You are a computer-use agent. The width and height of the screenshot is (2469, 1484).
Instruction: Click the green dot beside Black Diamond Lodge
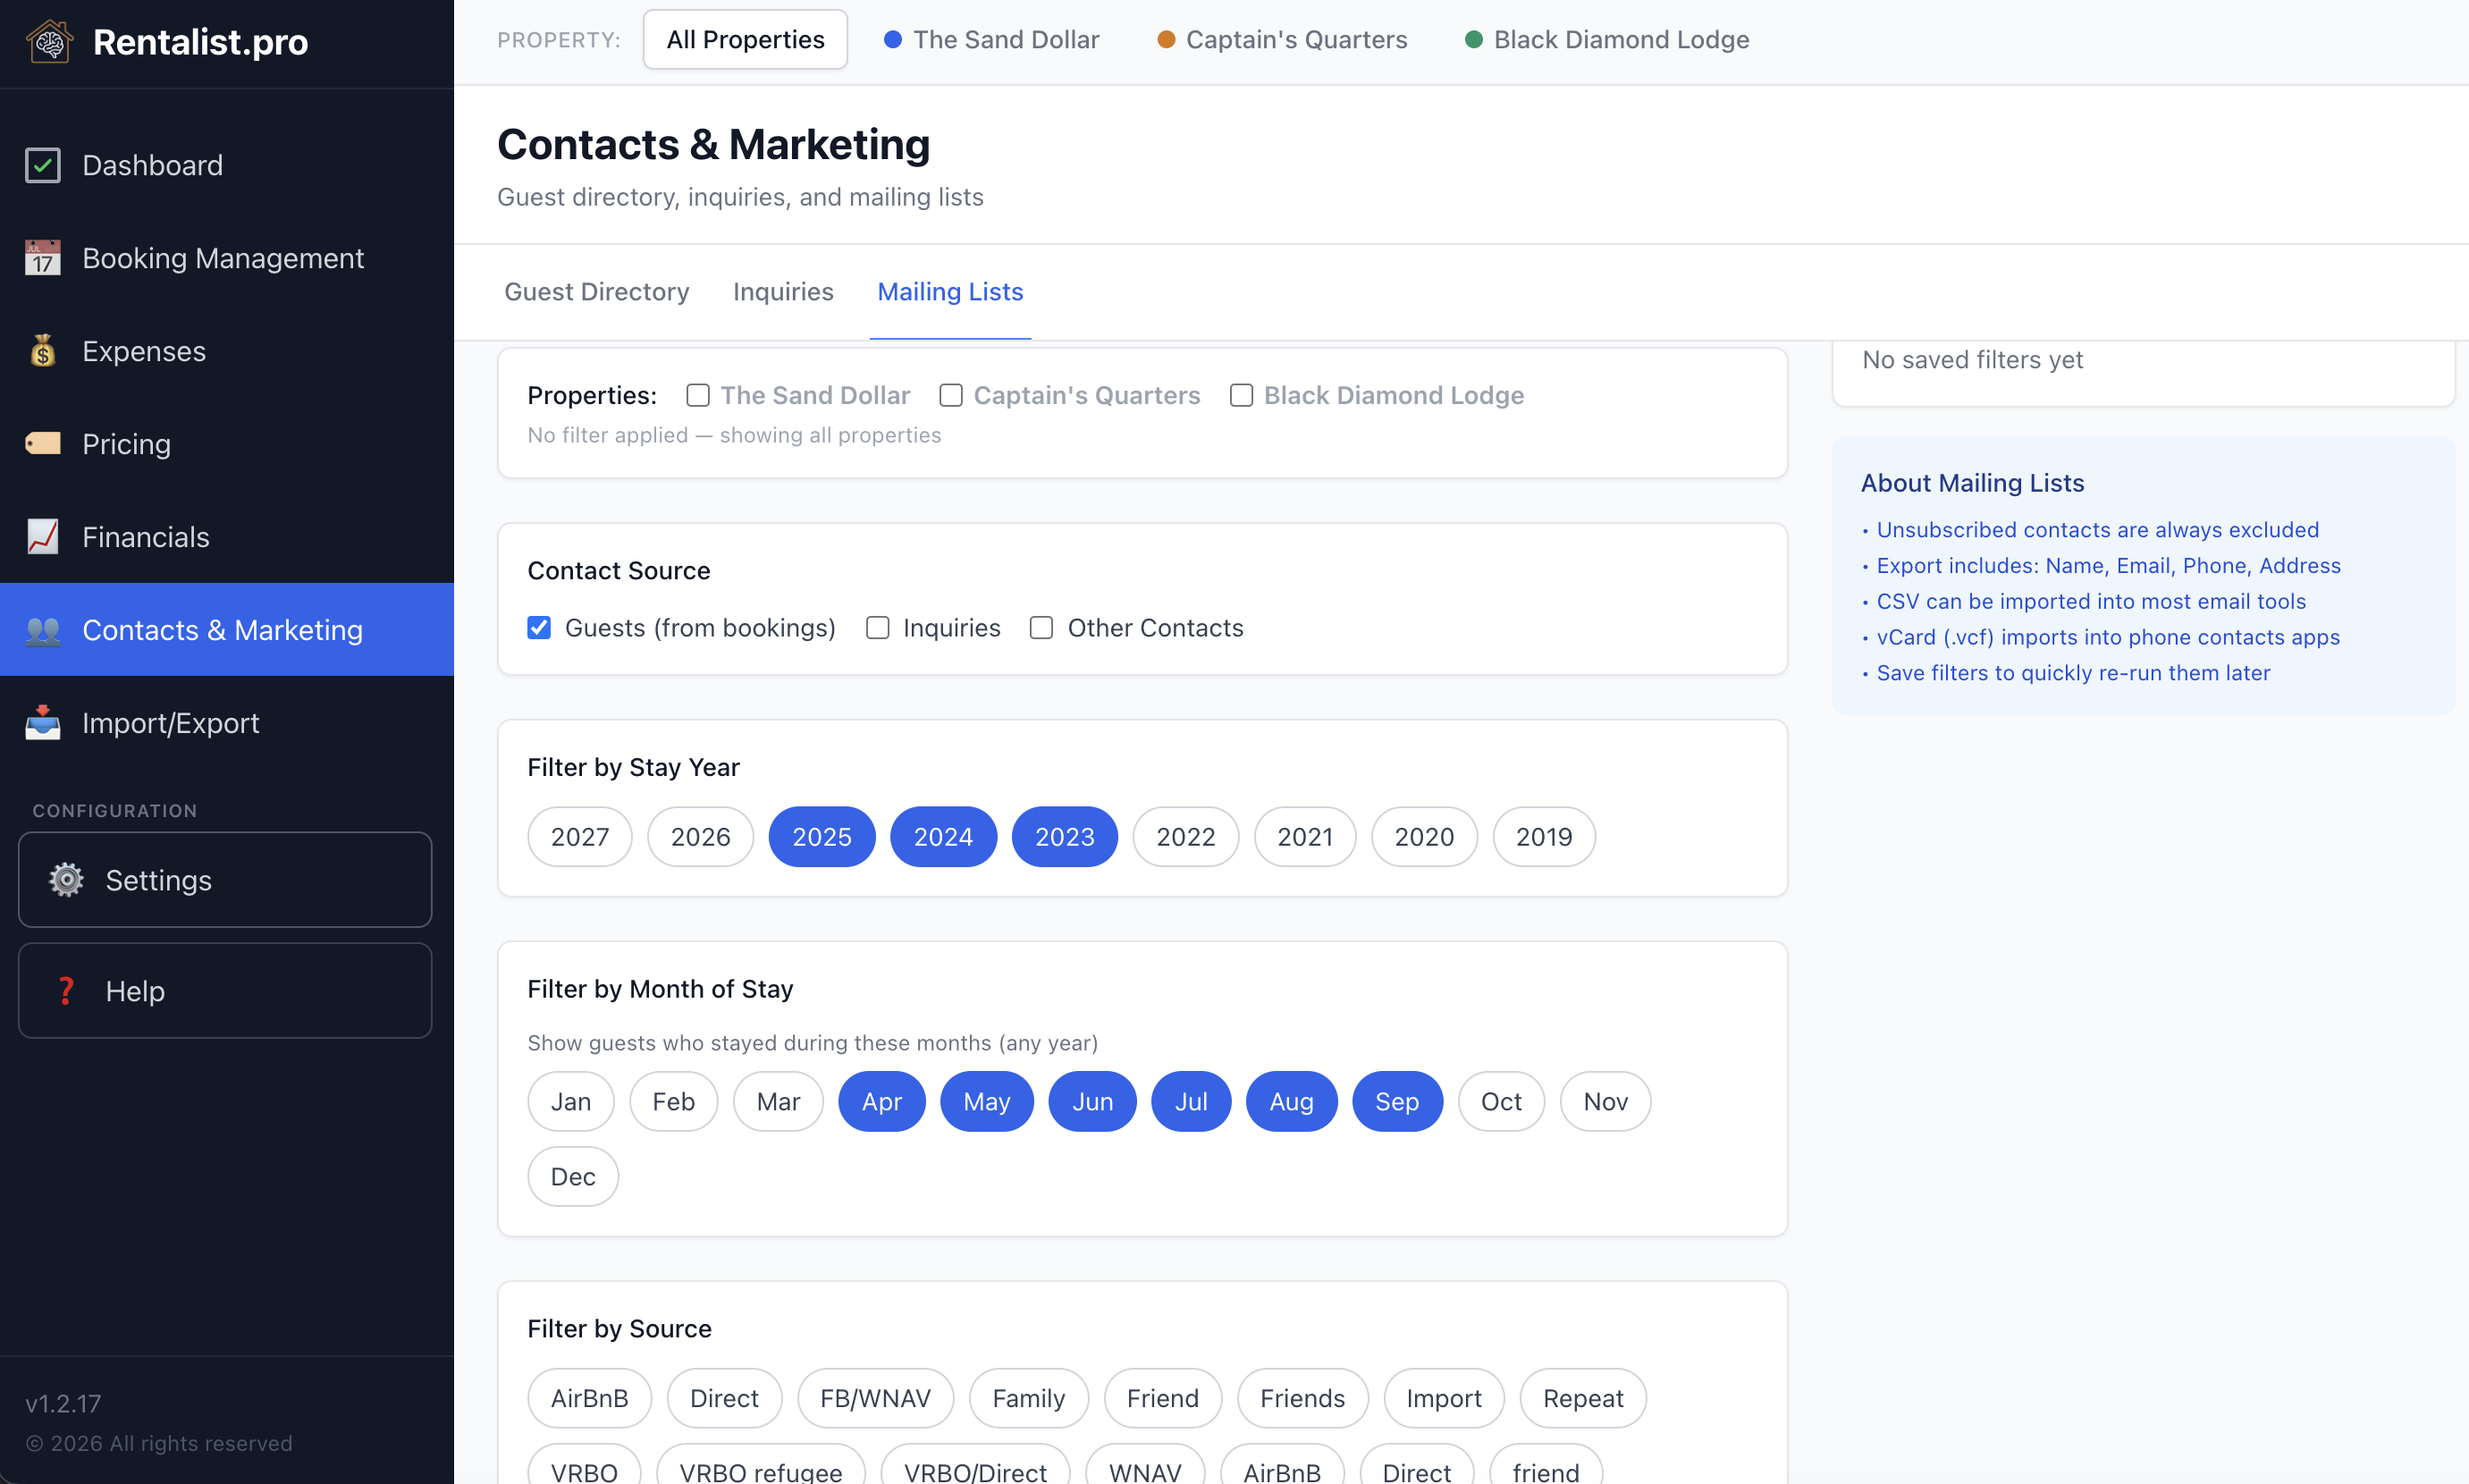tap(1472, 39)
